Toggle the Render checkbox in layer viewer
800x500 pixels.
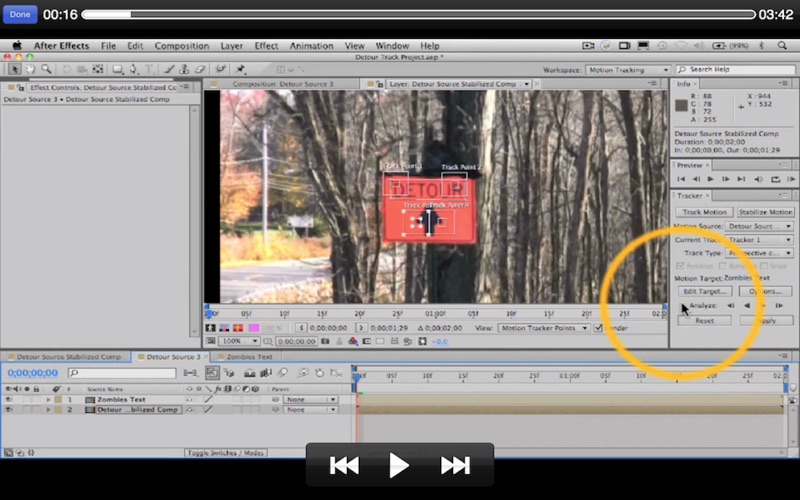tap(598, 328)
